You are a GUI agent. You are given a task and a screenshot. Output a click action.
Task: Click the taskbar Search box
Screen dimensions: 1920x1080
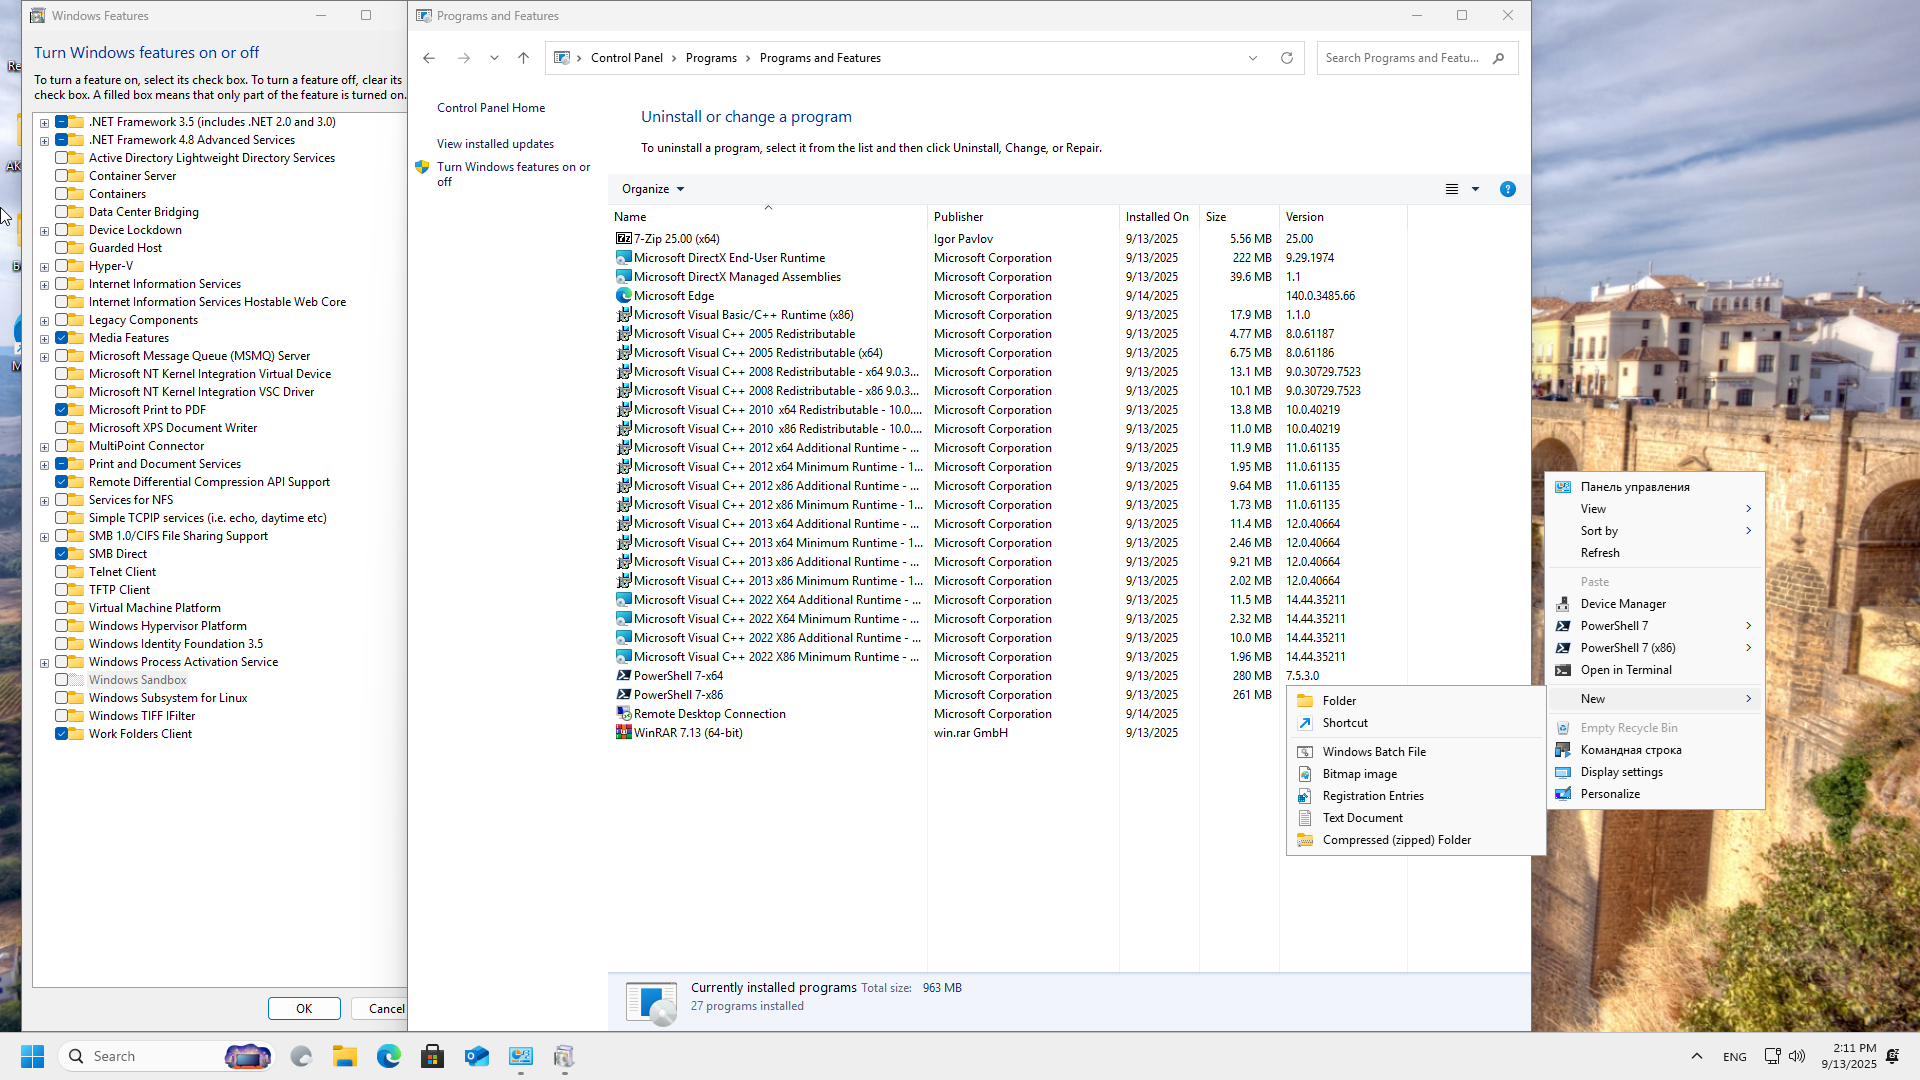[x=165, y=1056]
